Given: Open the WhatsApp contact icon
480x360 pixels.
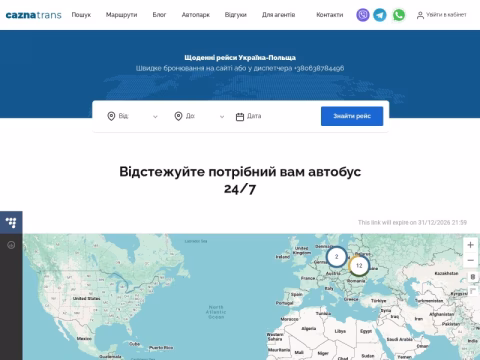Looking at the screenshot, I should [x=399, y=15].
